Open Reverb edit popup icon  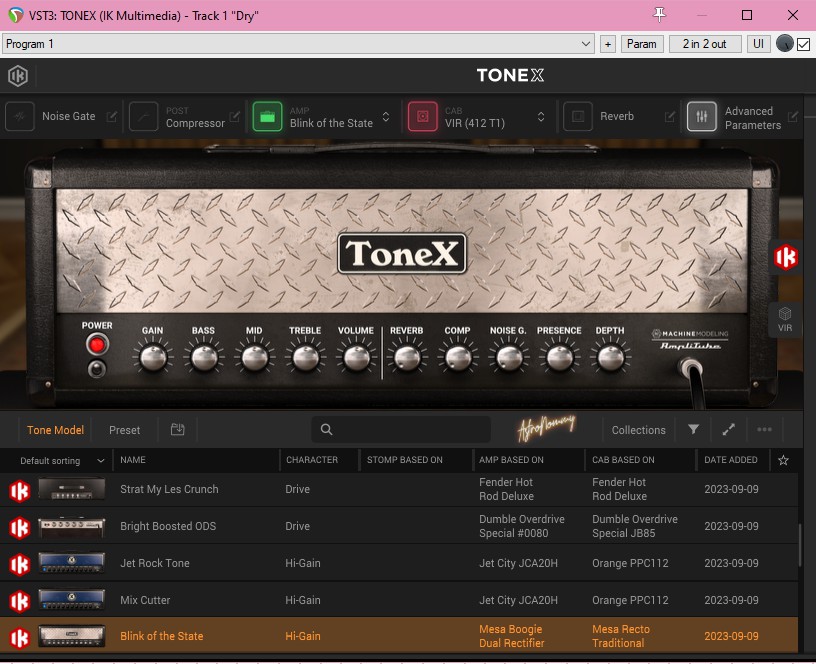[x=670, y=117]
